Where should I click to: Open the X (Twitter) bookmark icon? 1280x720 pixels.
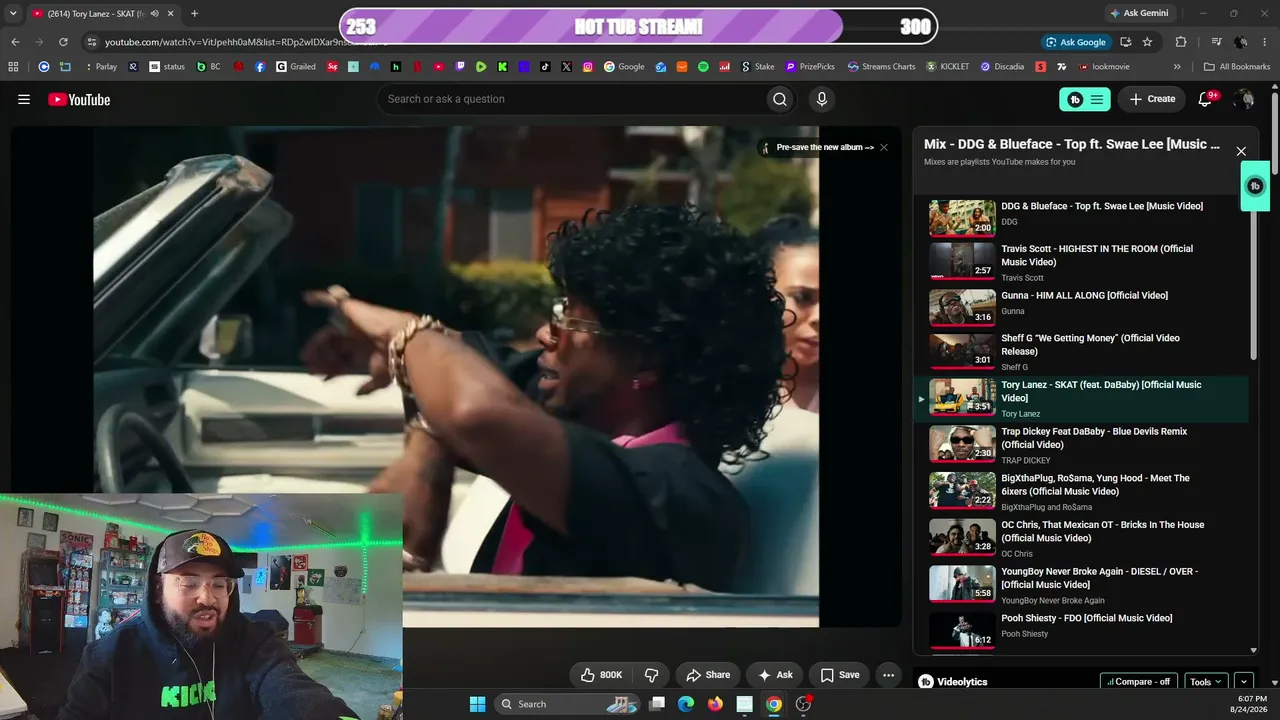pos(566,67)
